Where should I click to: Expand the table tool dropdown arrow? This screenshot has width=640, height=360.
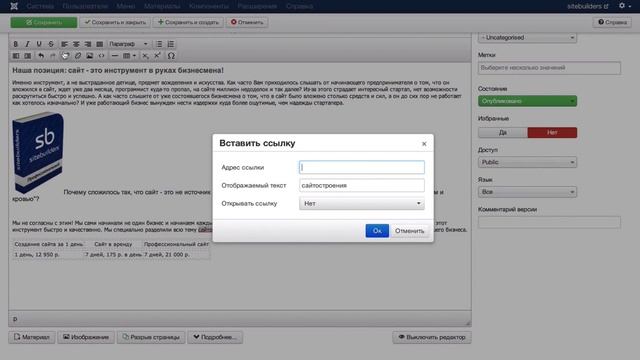(134, 56)
